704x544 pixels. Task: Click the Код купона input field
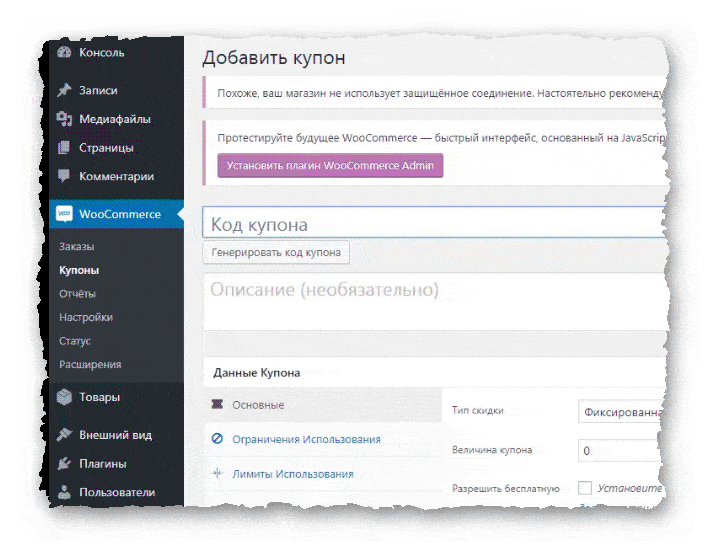point(434,222)
